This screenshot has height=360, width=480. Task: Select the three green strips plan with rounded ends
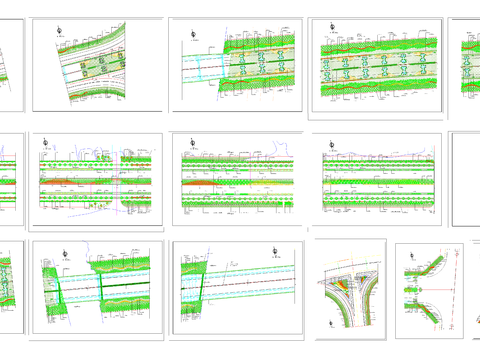coord(377,179)
